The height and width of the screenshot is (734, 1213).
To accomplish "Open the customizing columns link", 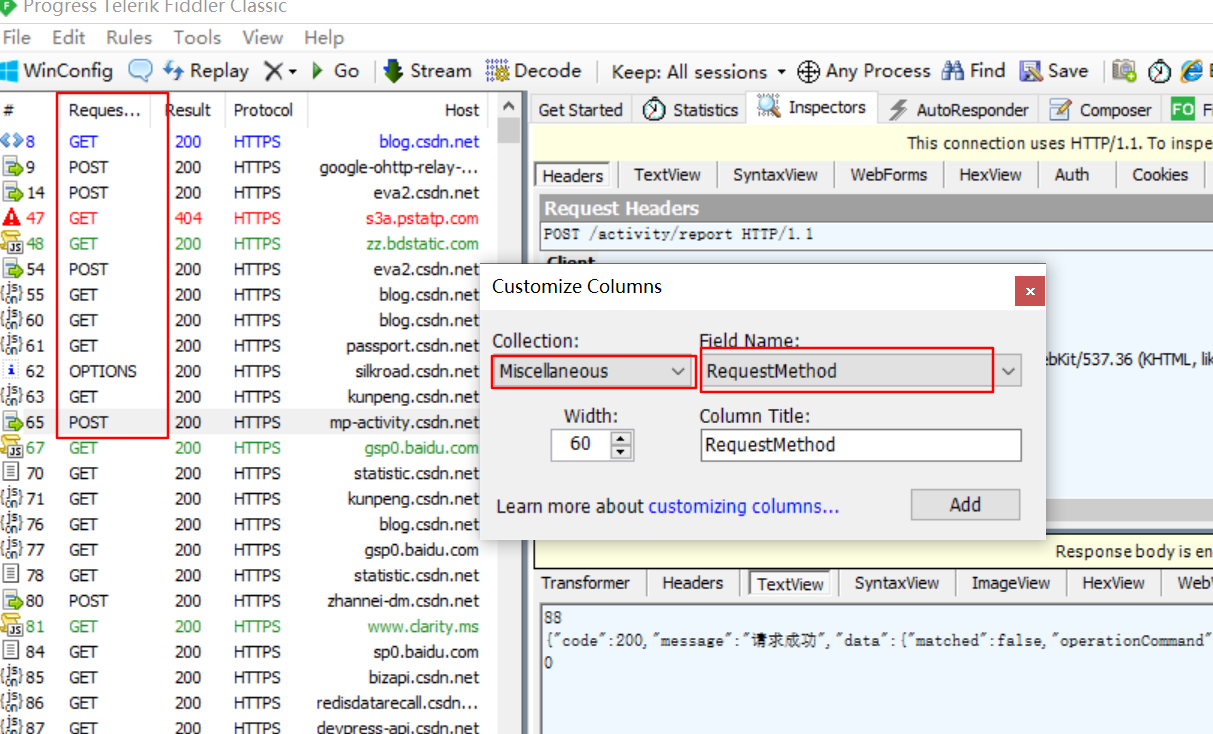I will click(743, 507).
